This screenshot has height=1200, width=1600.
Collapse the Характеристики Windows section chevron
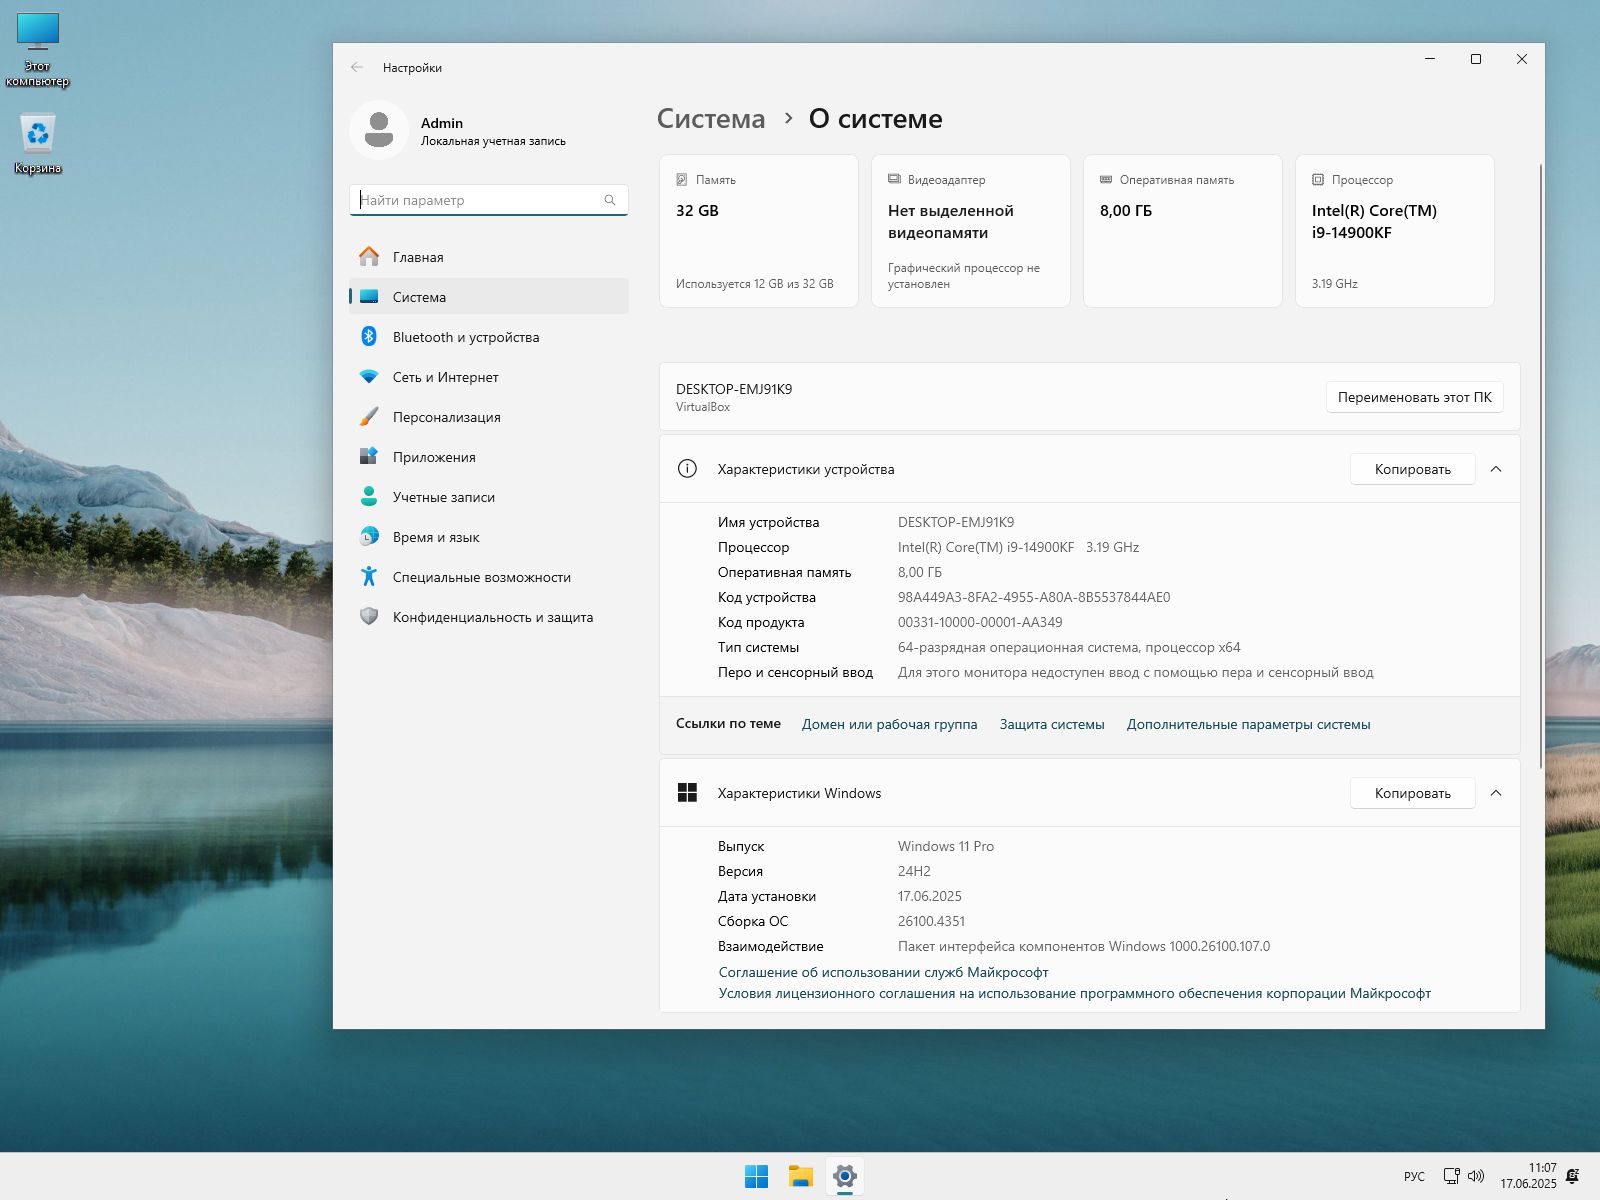pyautogui.click(x=1496, y=793)
